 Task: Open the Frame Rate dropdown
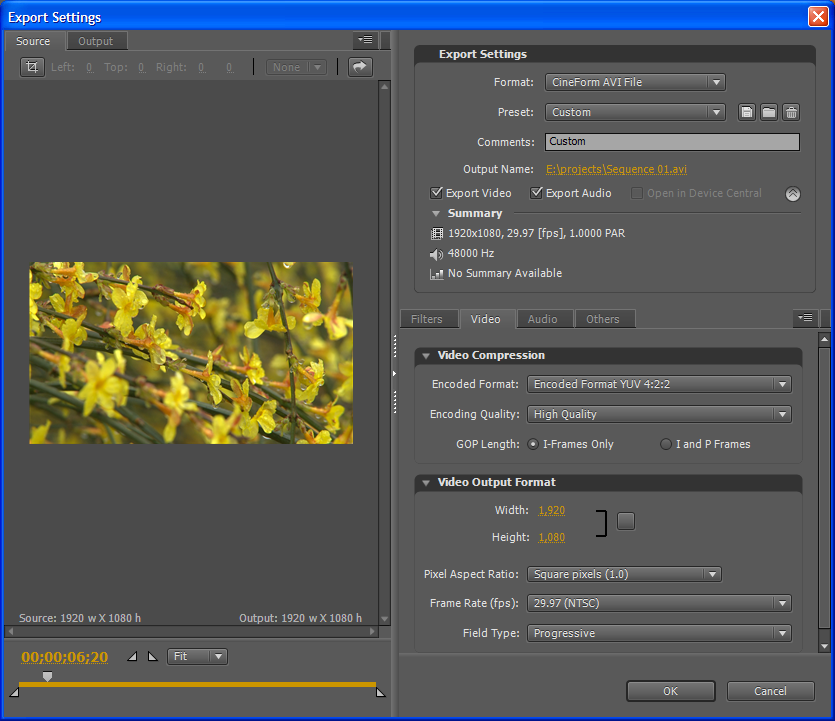click(x=659, y=603)
